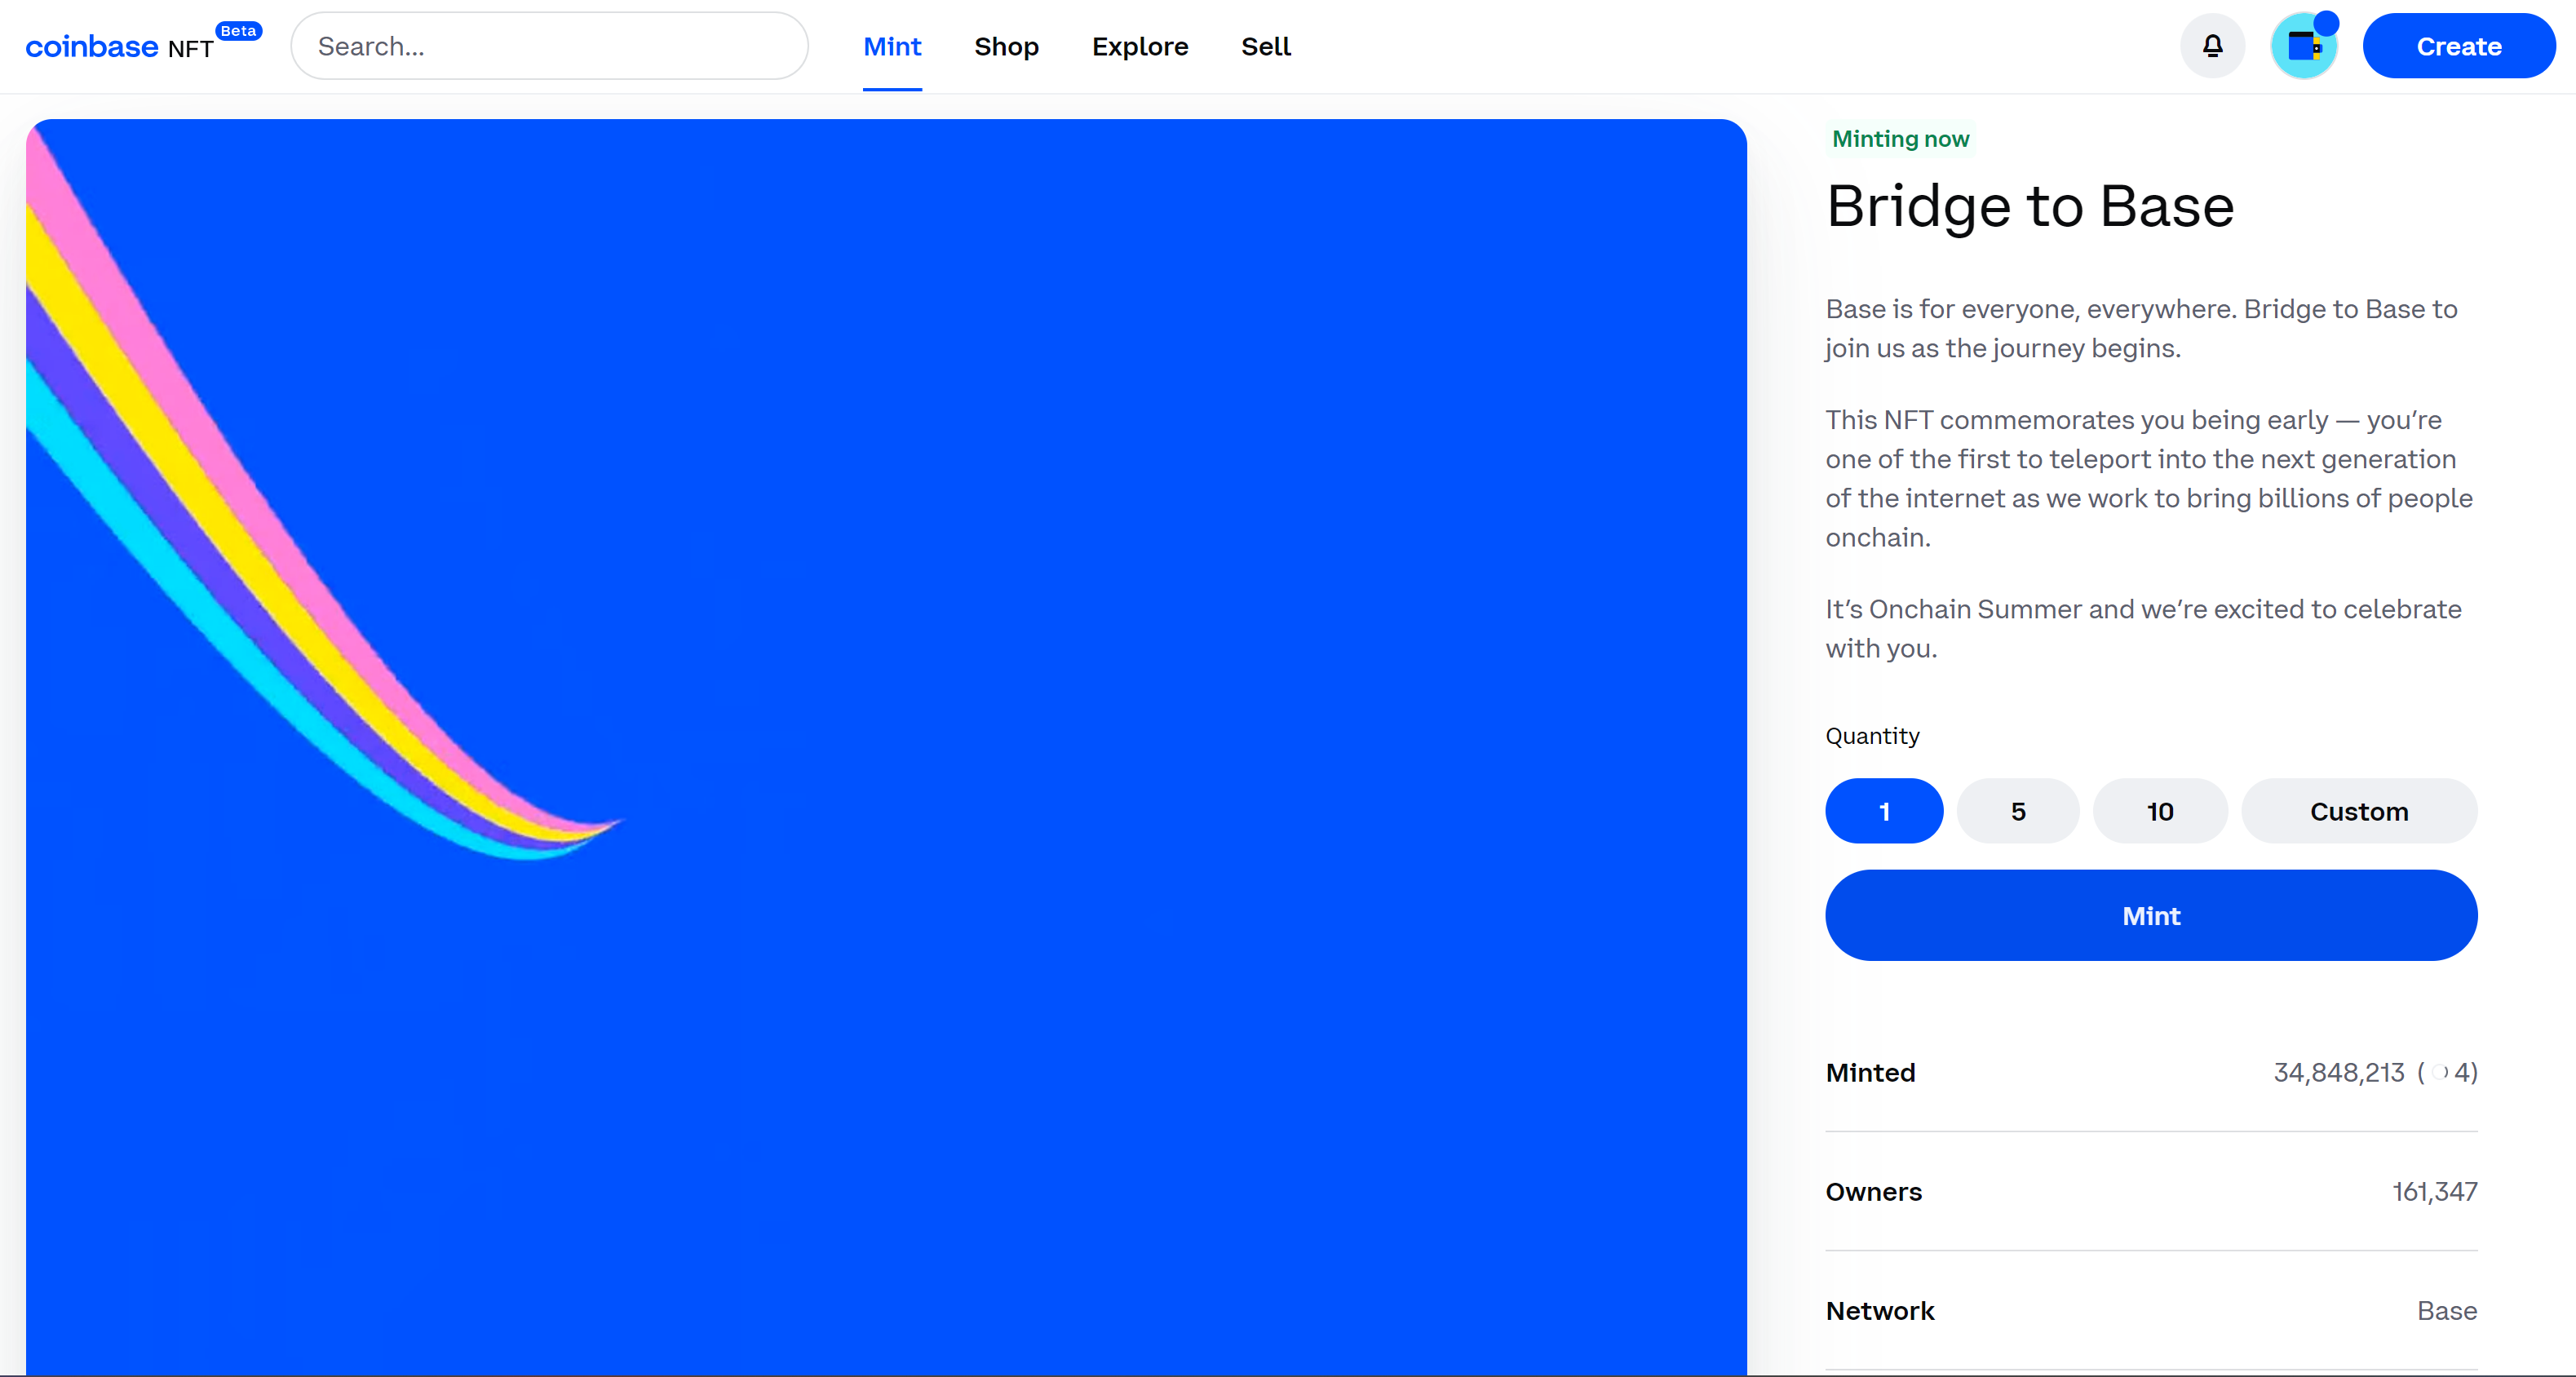Click the Beta badge
Screen dimensions: 2576x1377
click(238, 31)
